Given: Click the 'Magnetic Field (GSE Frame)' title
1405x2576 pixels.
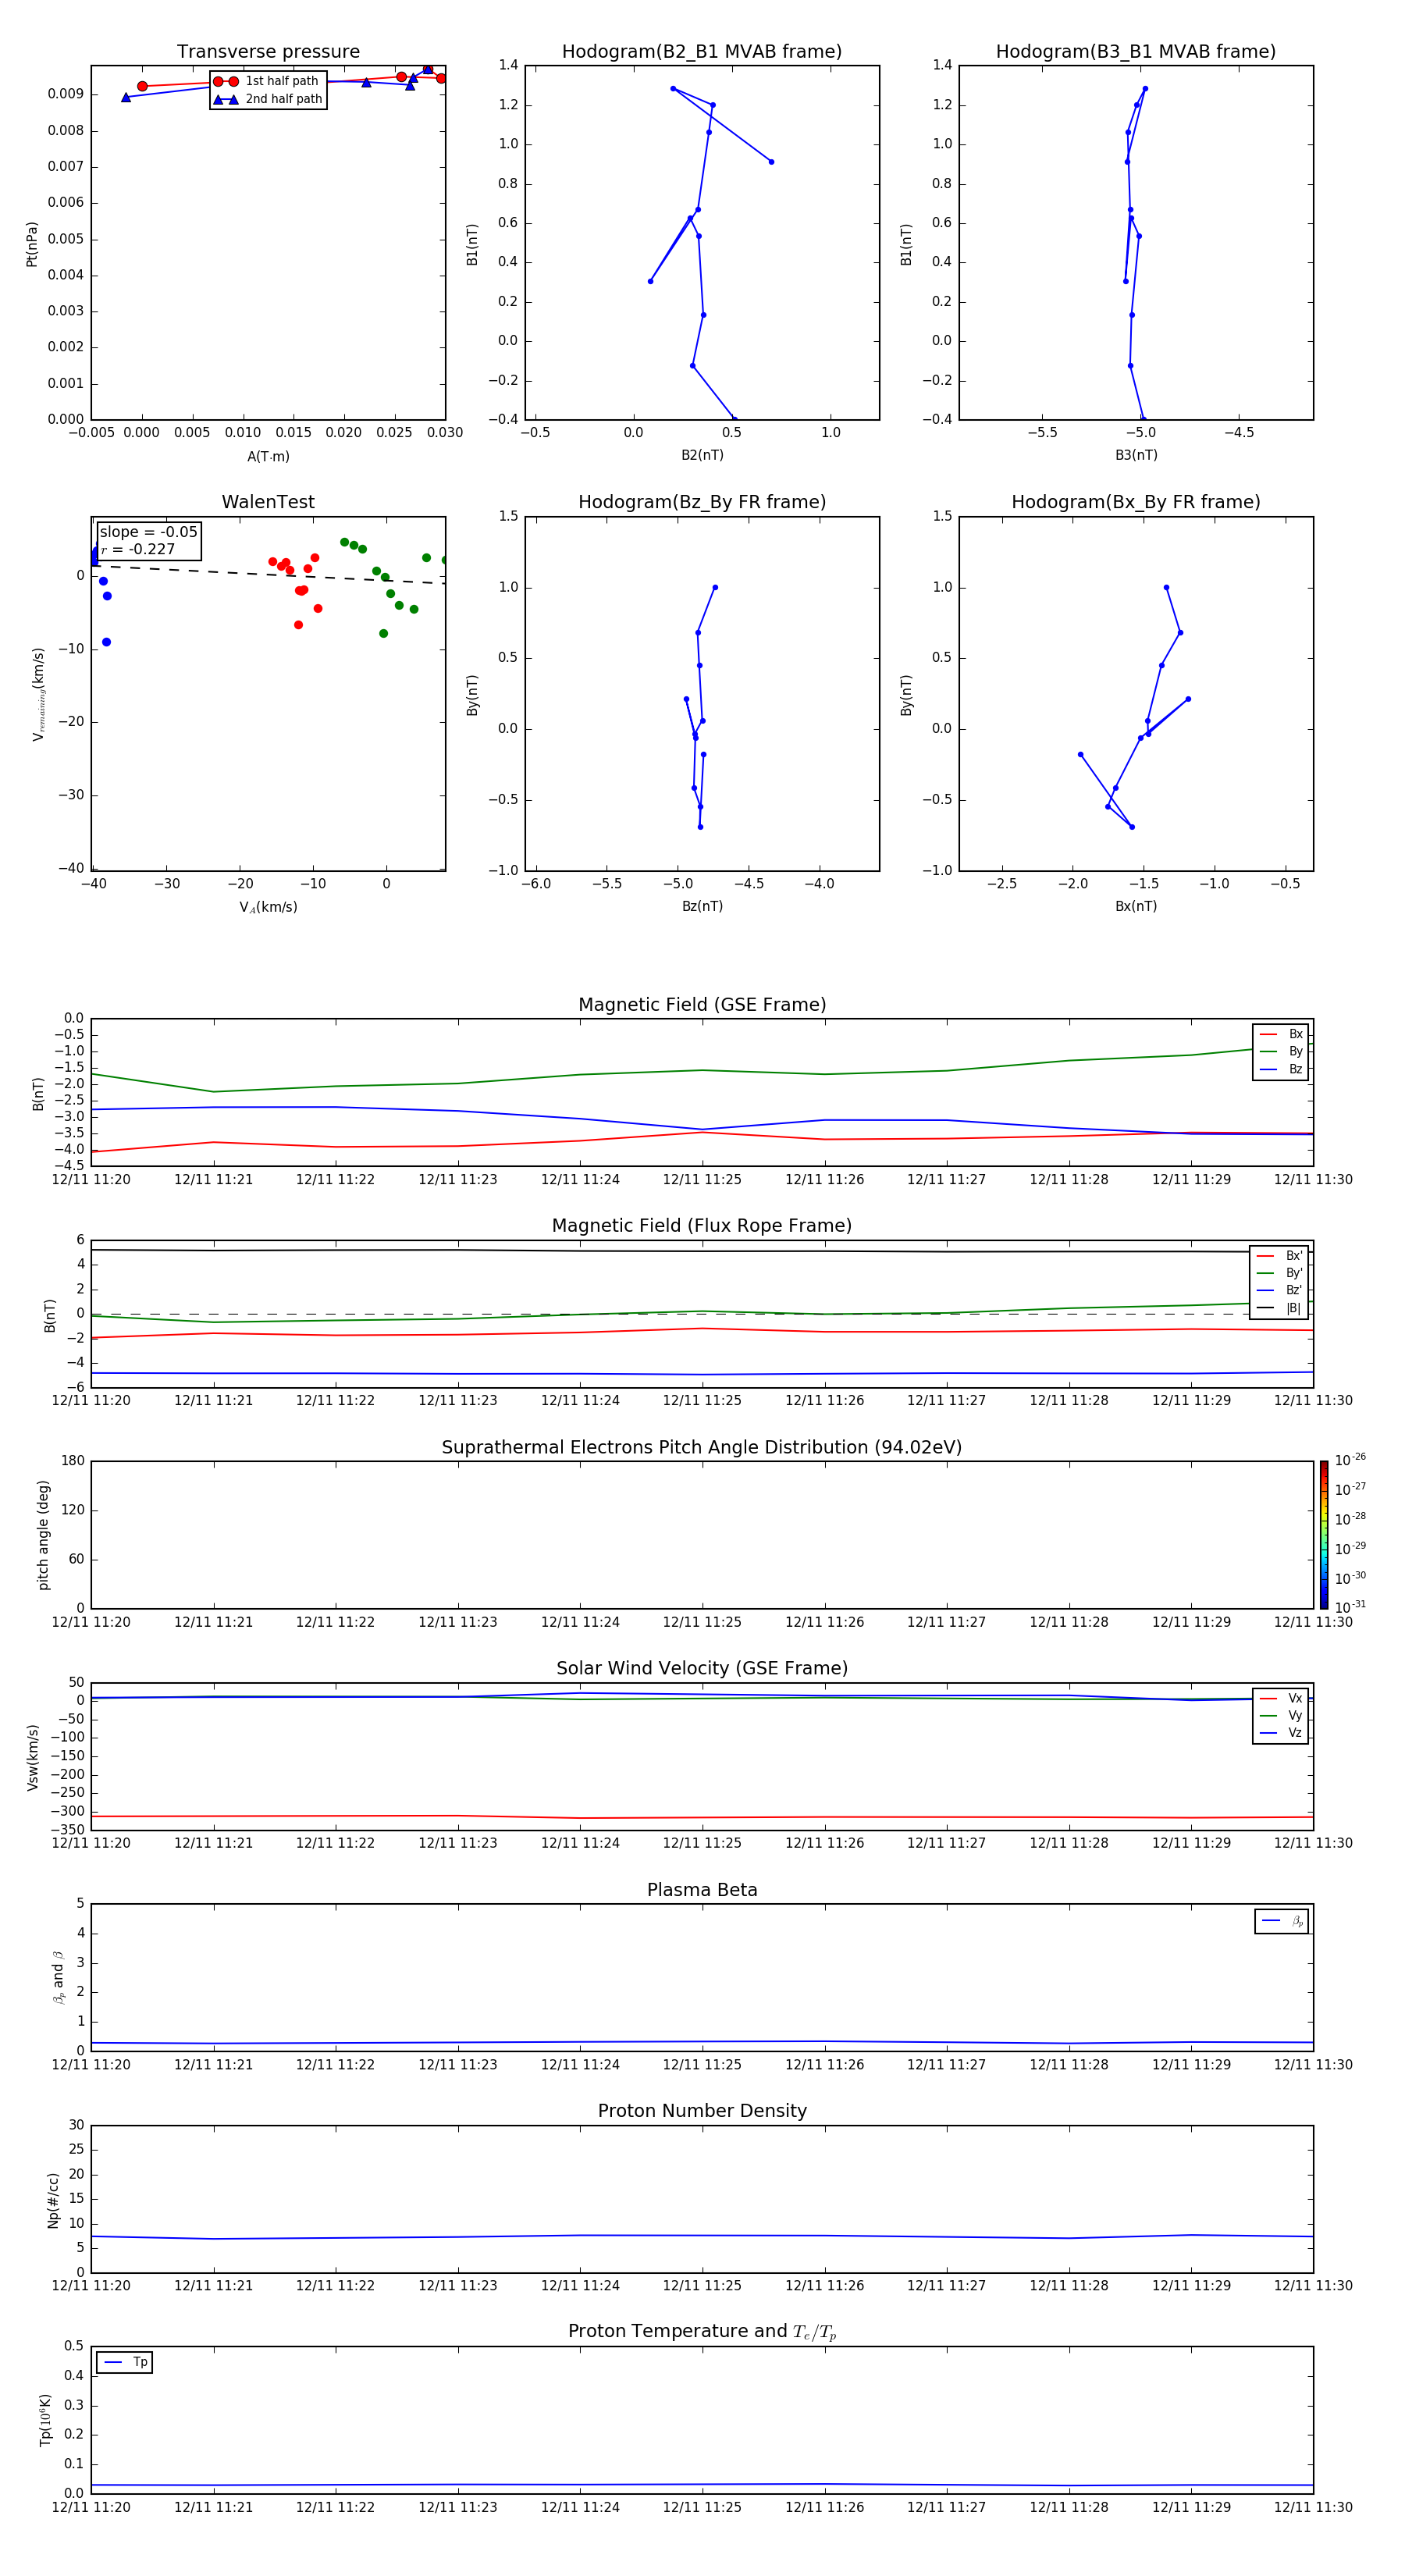Looking at the screenshot, I should [x=702, y=1005].
